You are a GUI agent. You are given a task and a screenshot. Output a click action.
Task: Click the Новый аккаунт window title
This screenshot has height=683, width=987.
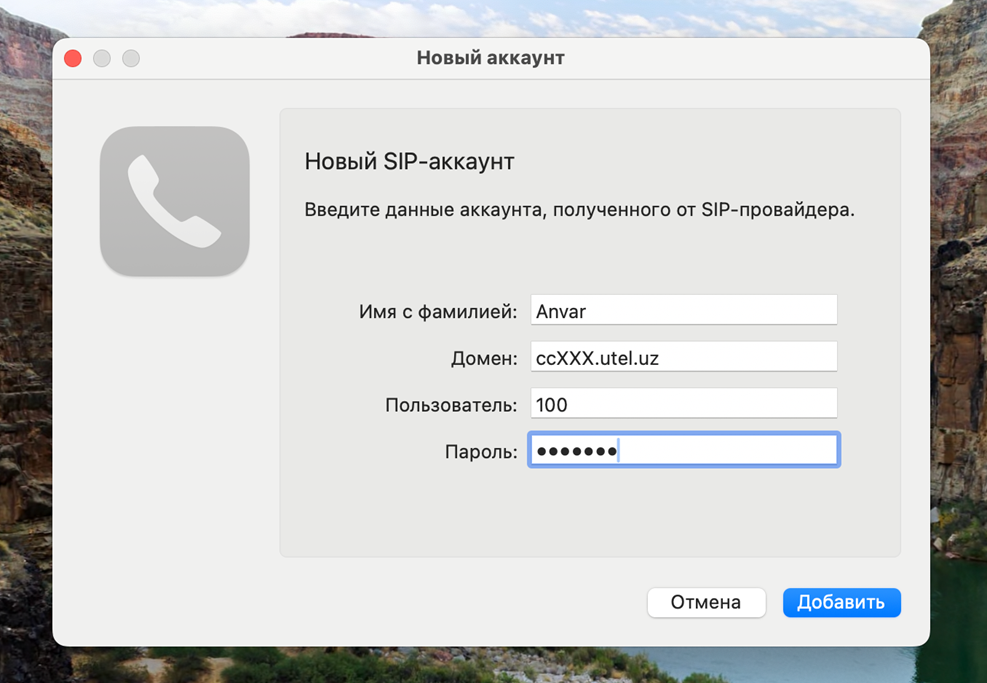tap(490, 58)
